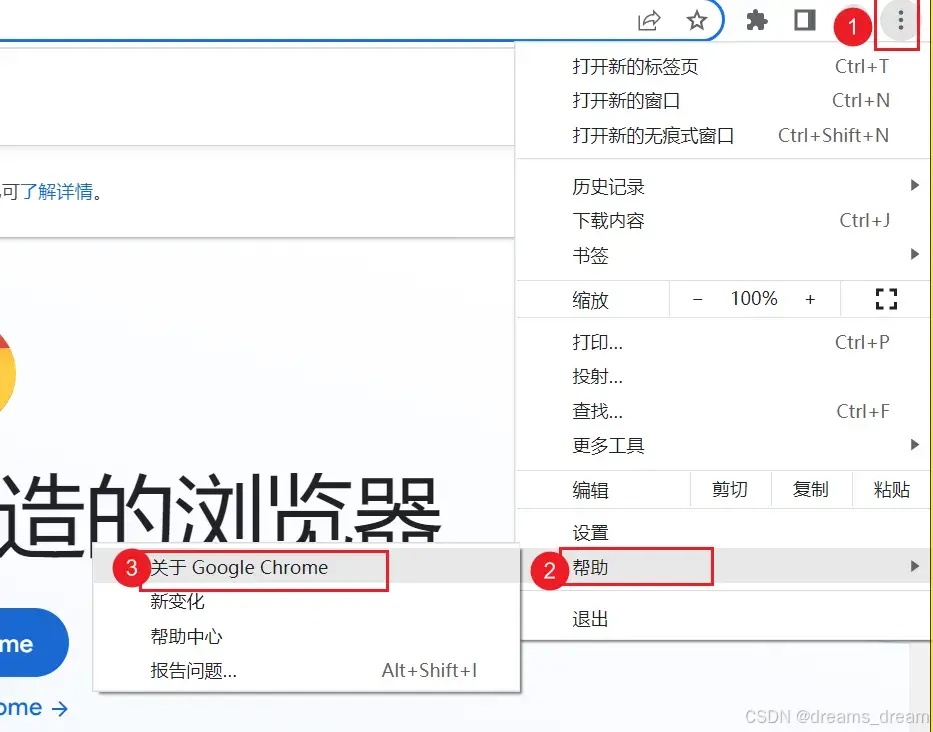Choose 退出 to quit Chrome
This screenshot has width=933, height=732.
click(724, 619)
